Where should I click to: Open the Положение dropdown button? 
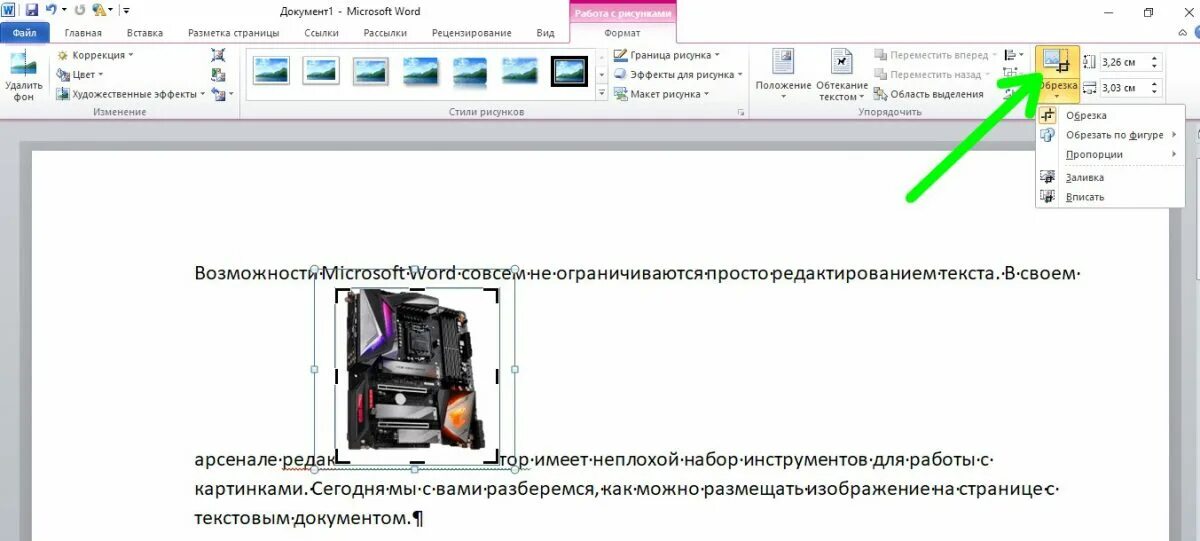783,75
